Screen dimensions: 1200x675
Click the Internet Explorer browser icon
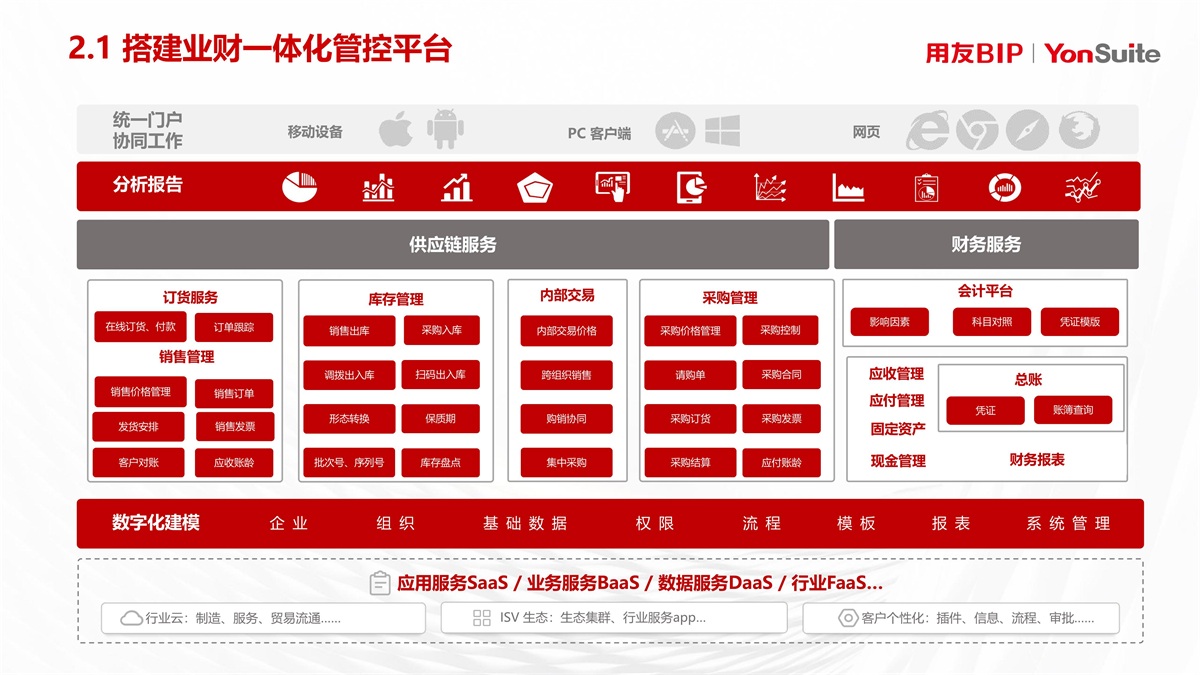(927, 131)
